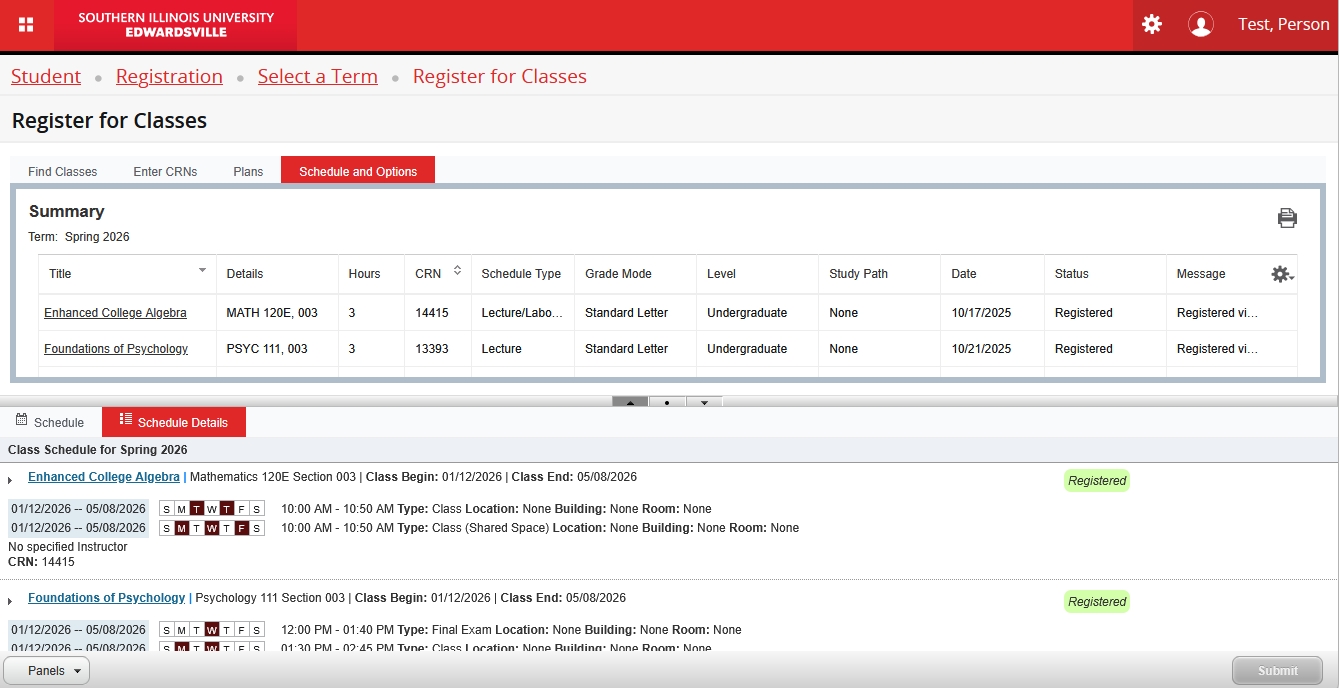This screenshot has height=688, width=1339.
Task: Switch to the Schedule calendar tab
Action: point(50,422)
